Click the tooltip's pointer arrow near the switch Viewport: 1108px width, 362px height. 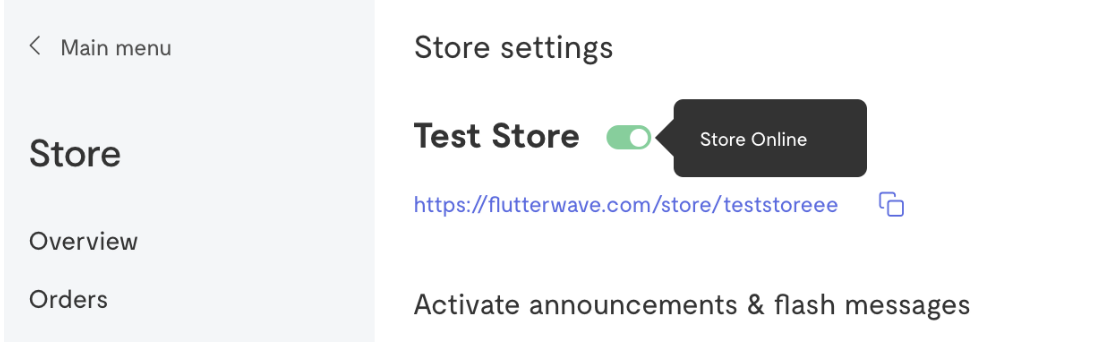tap(665, 139)
